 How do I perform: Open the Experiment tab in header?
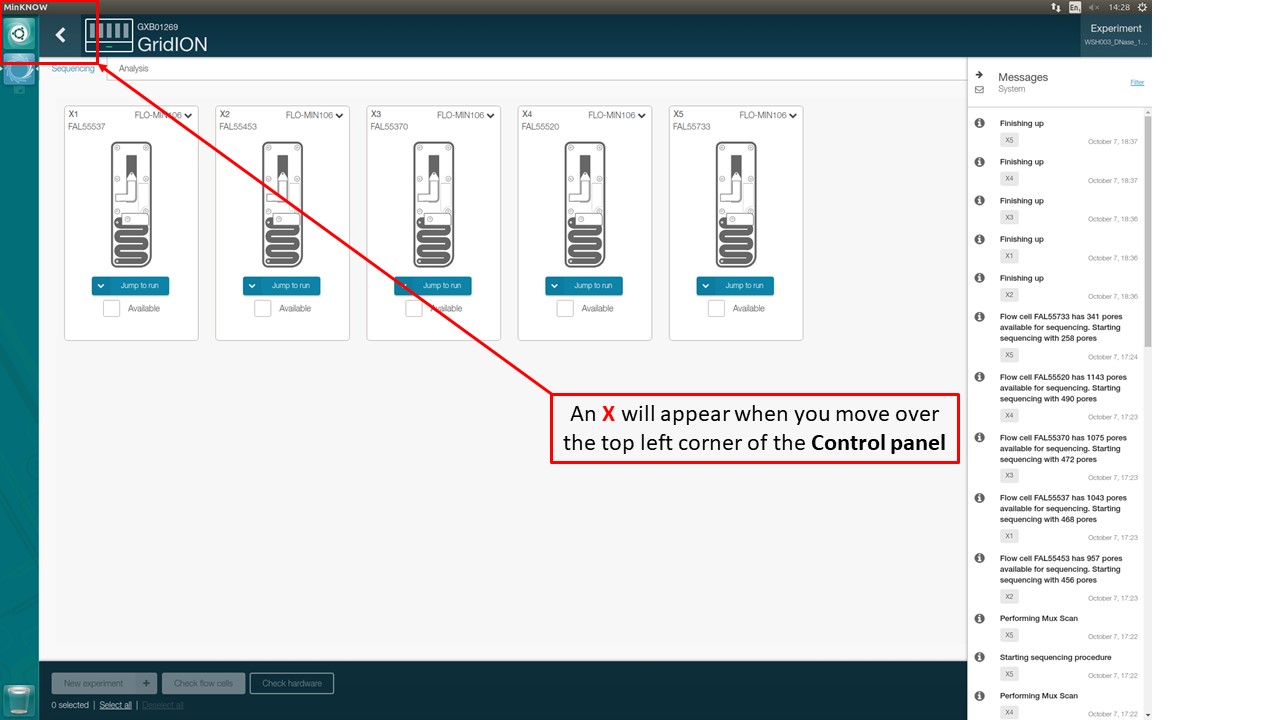click(x=1116, y=35)
